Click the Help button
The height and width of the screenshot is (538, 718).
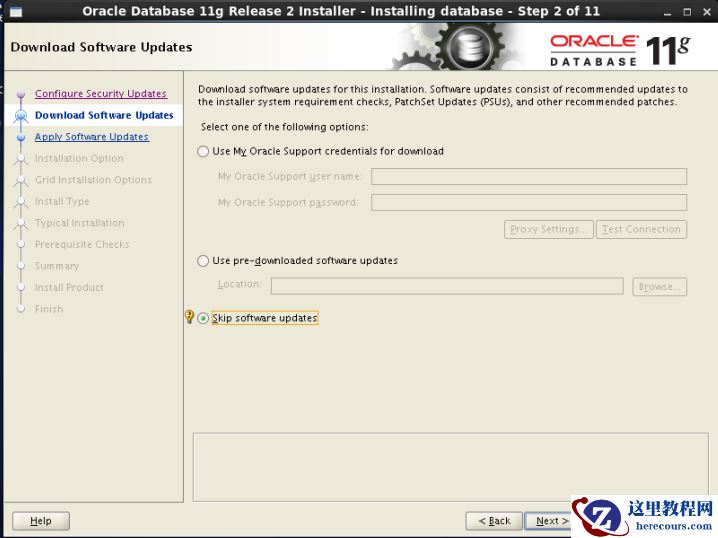(41, 521)
